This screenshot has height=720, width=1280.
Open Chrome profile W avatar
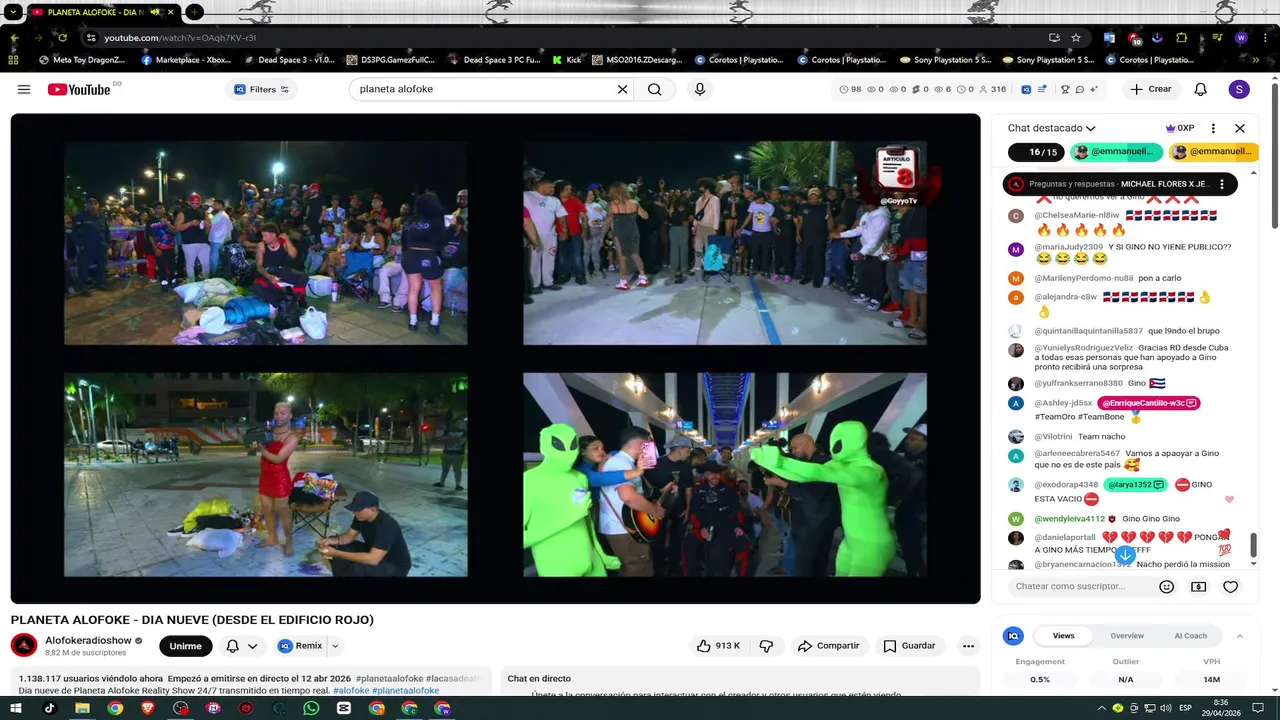1241,38
